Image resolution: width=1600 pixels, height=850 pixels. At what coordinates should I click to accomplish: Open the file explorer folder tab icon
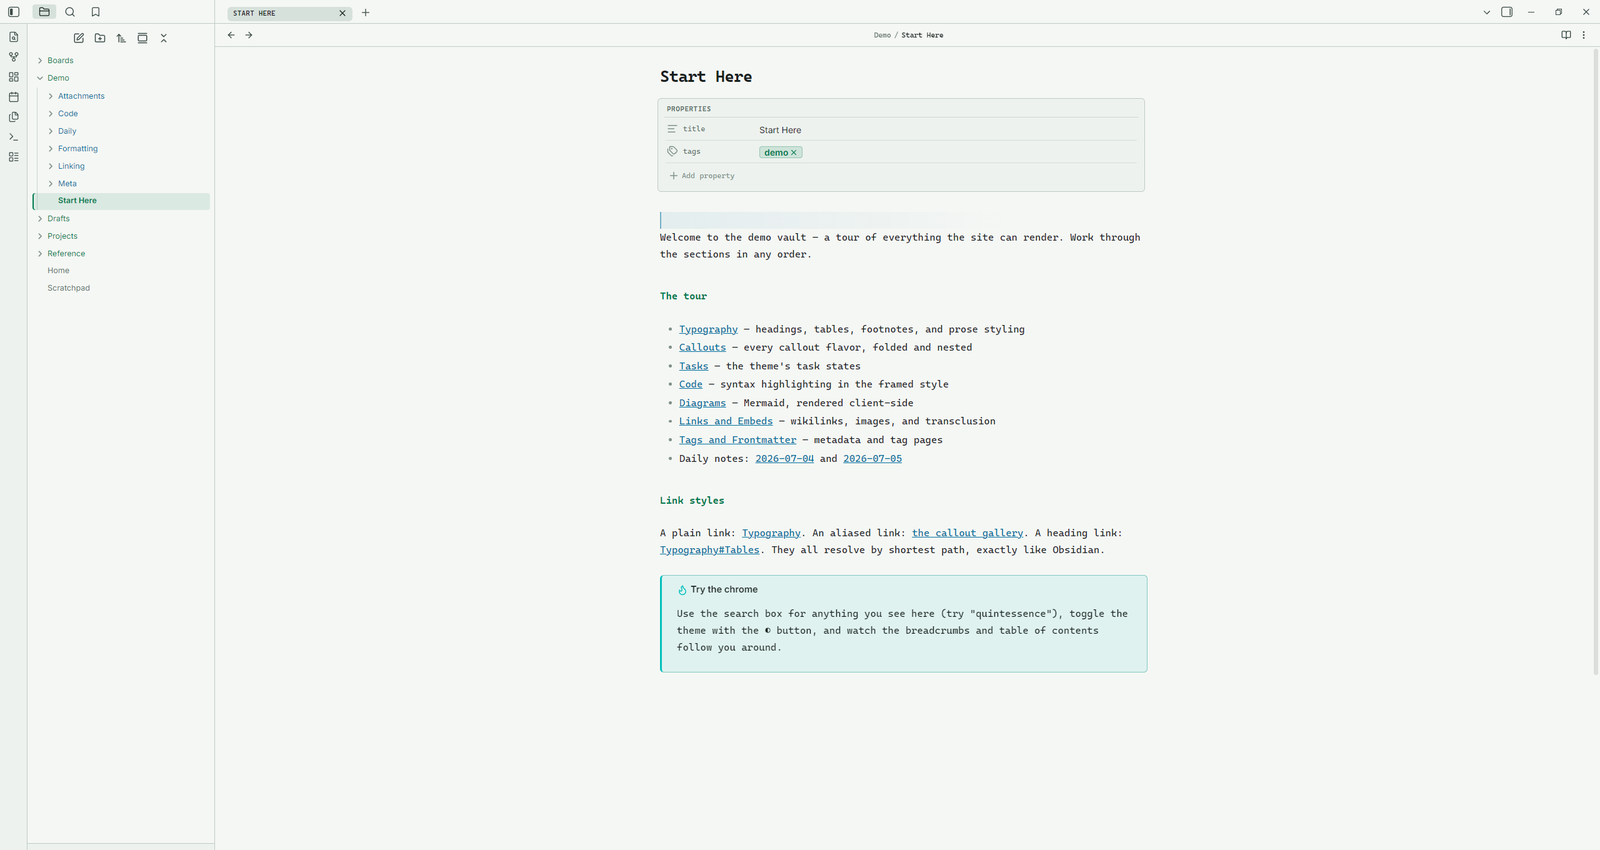[x=44, y=12]
